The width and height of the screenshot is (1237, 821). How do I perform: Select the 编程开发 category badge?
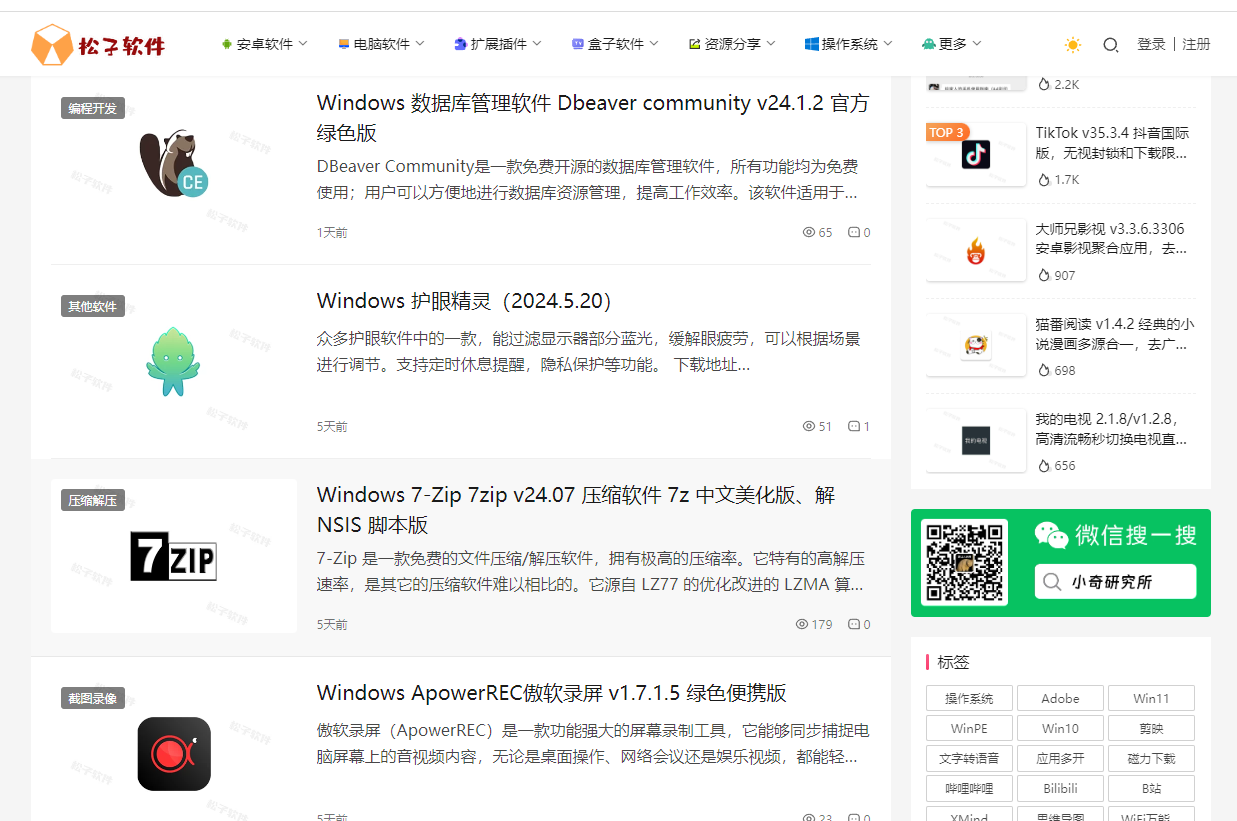93,108
